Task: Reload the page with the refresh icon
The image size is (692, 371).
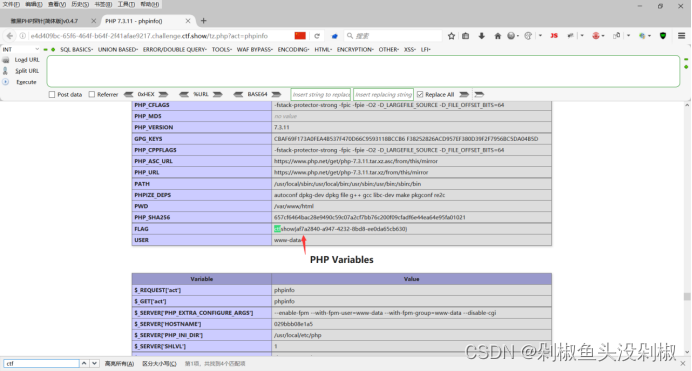Action: (x=317, y=36)
